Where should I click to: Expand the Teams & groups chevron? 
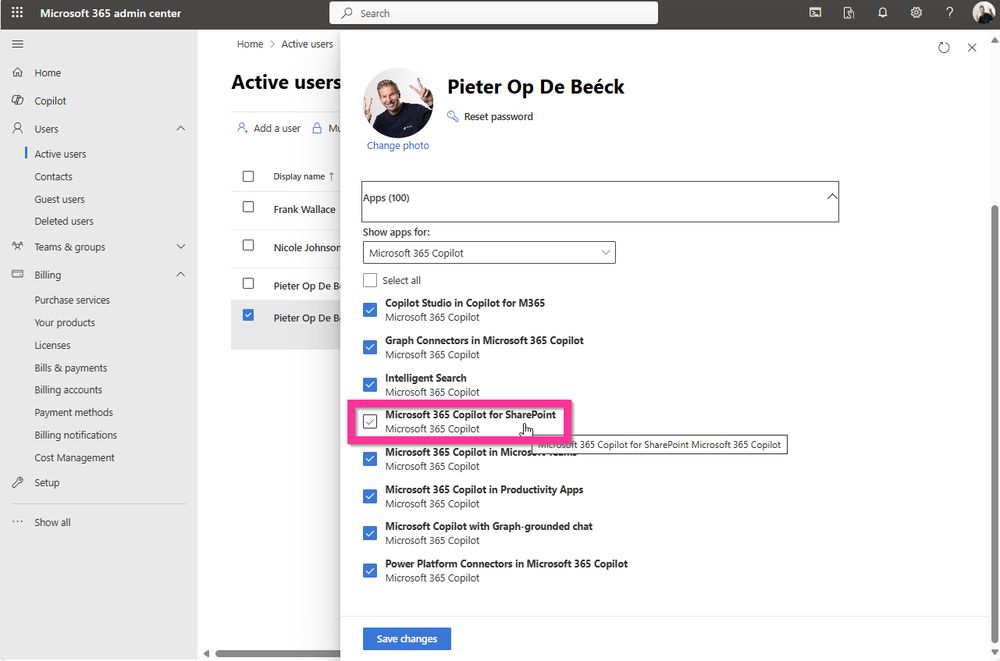point(181,246)
